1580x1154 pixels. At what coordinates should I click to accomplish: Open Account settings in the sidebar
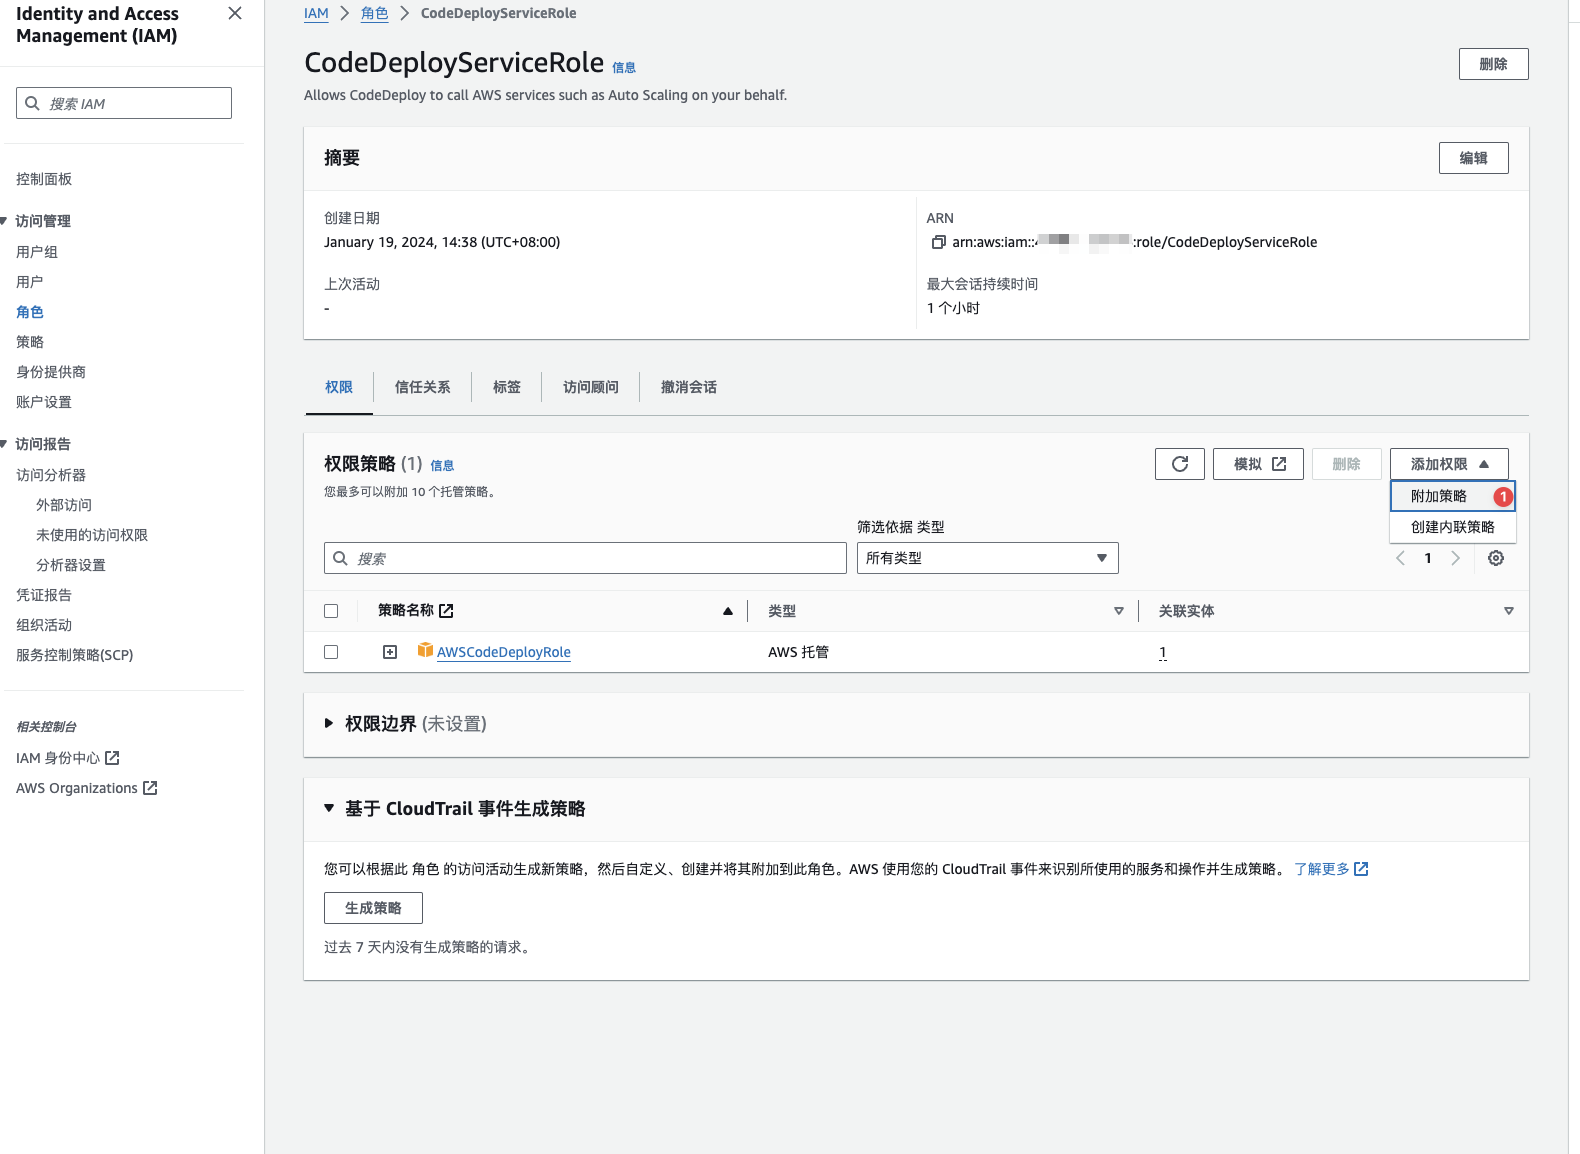click(x=44, y=402)
